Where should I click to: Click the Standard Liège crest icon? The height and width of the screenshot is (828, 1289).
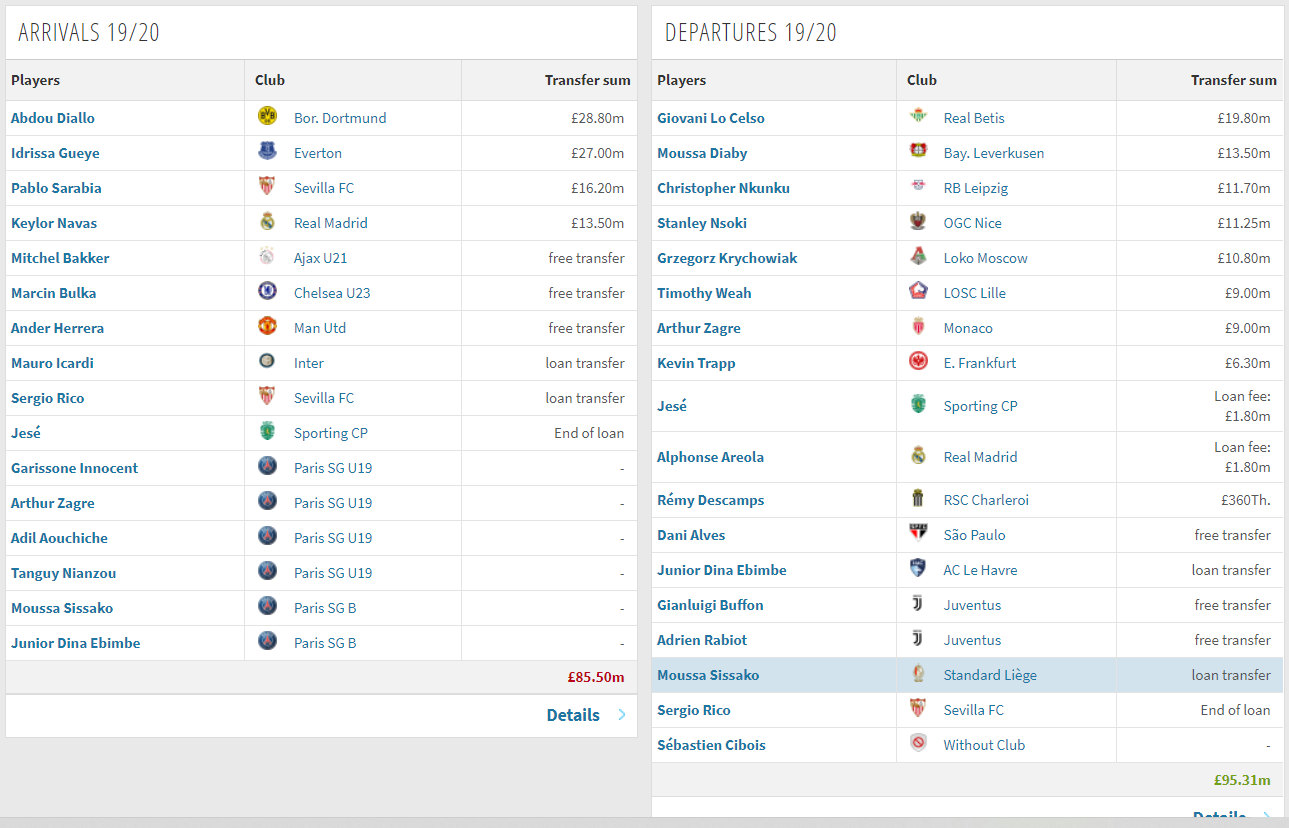[x=918, y=674]
